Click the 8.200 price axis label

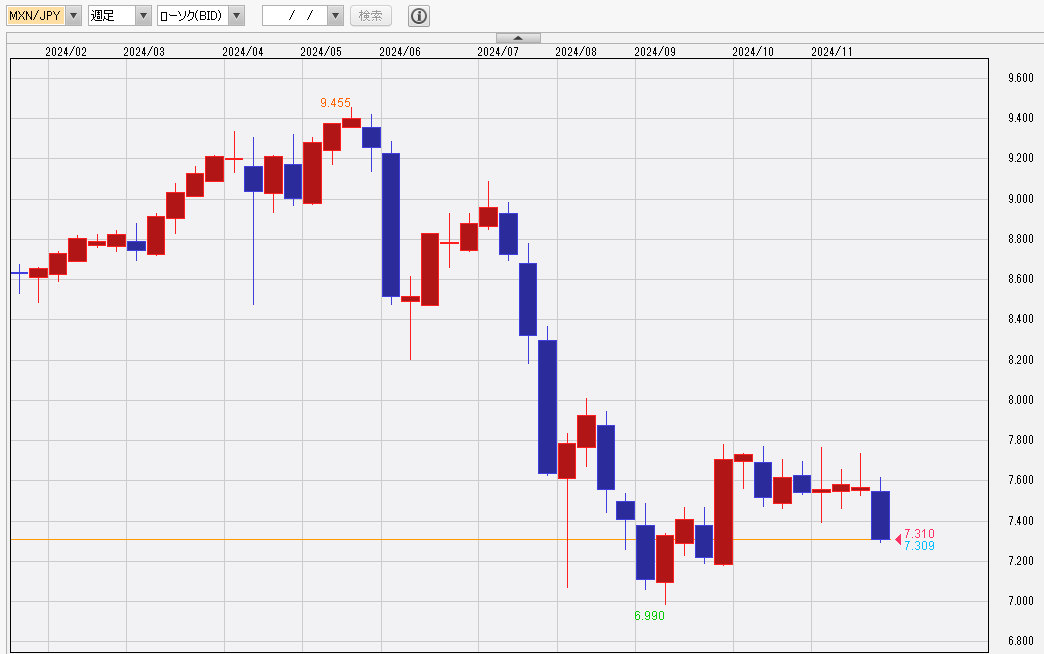coord(1021,360)
